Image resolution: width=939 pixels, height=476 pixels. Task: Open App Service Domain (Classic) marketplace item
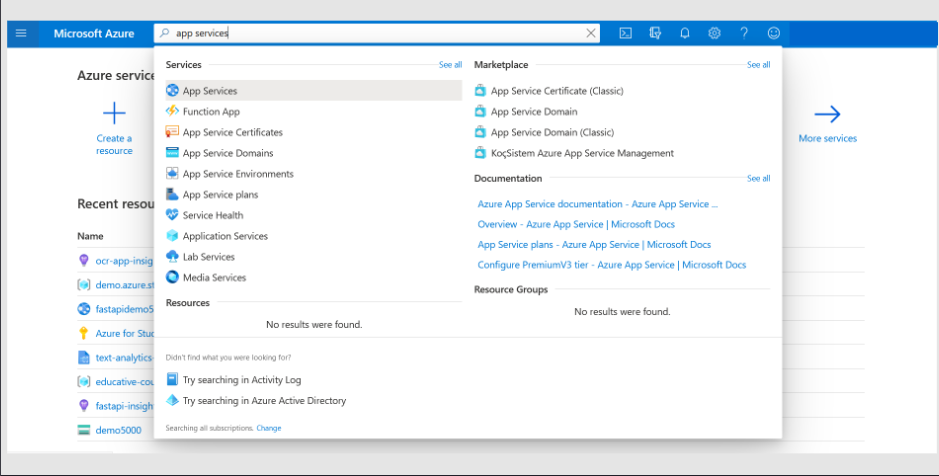coord(552,132)
